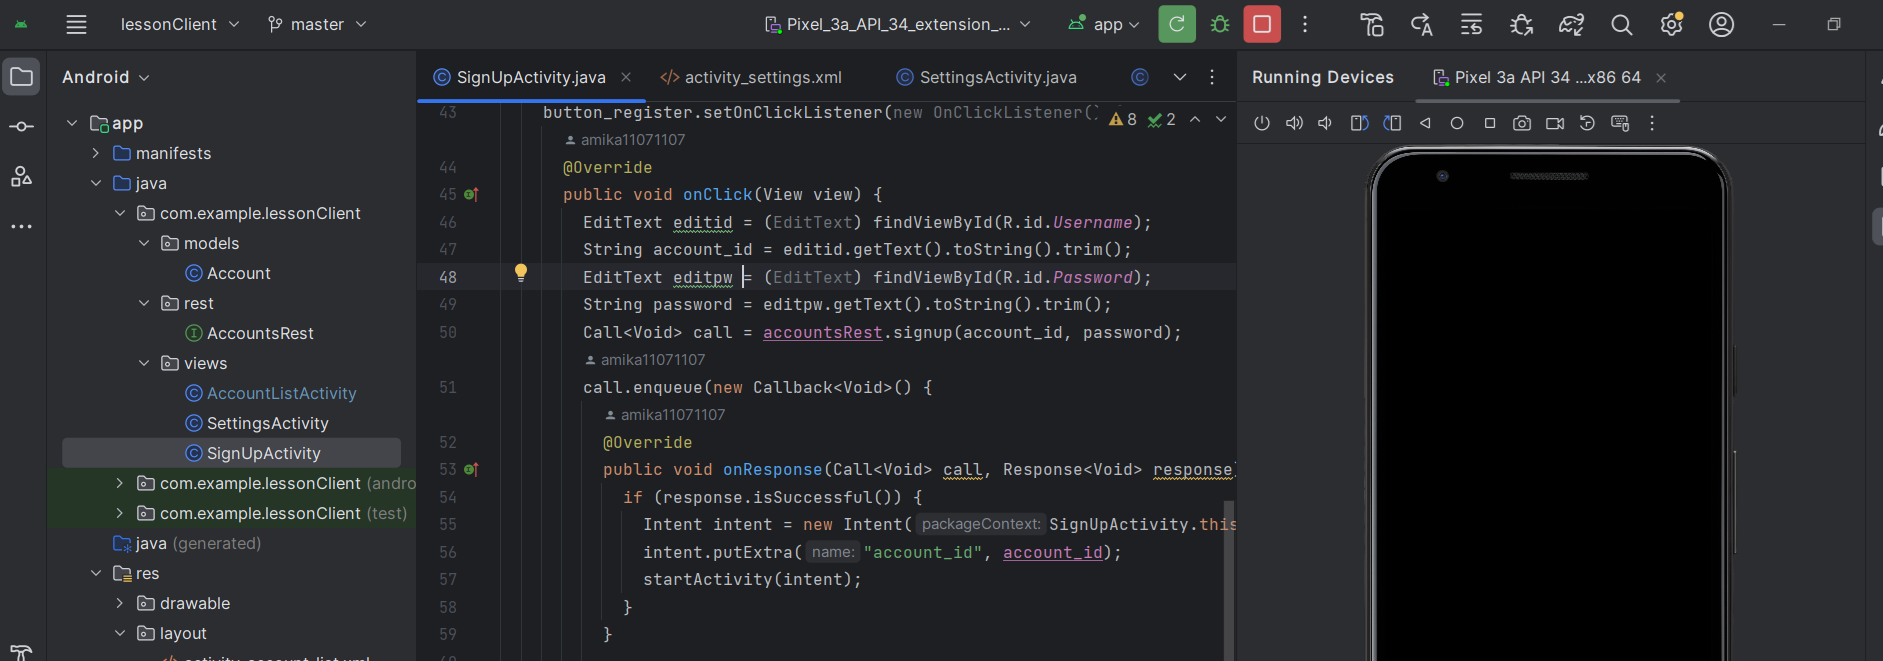This screenshot has height=661, width=1883.
Task: Collapse the models package
Action: tap(144, 243)
